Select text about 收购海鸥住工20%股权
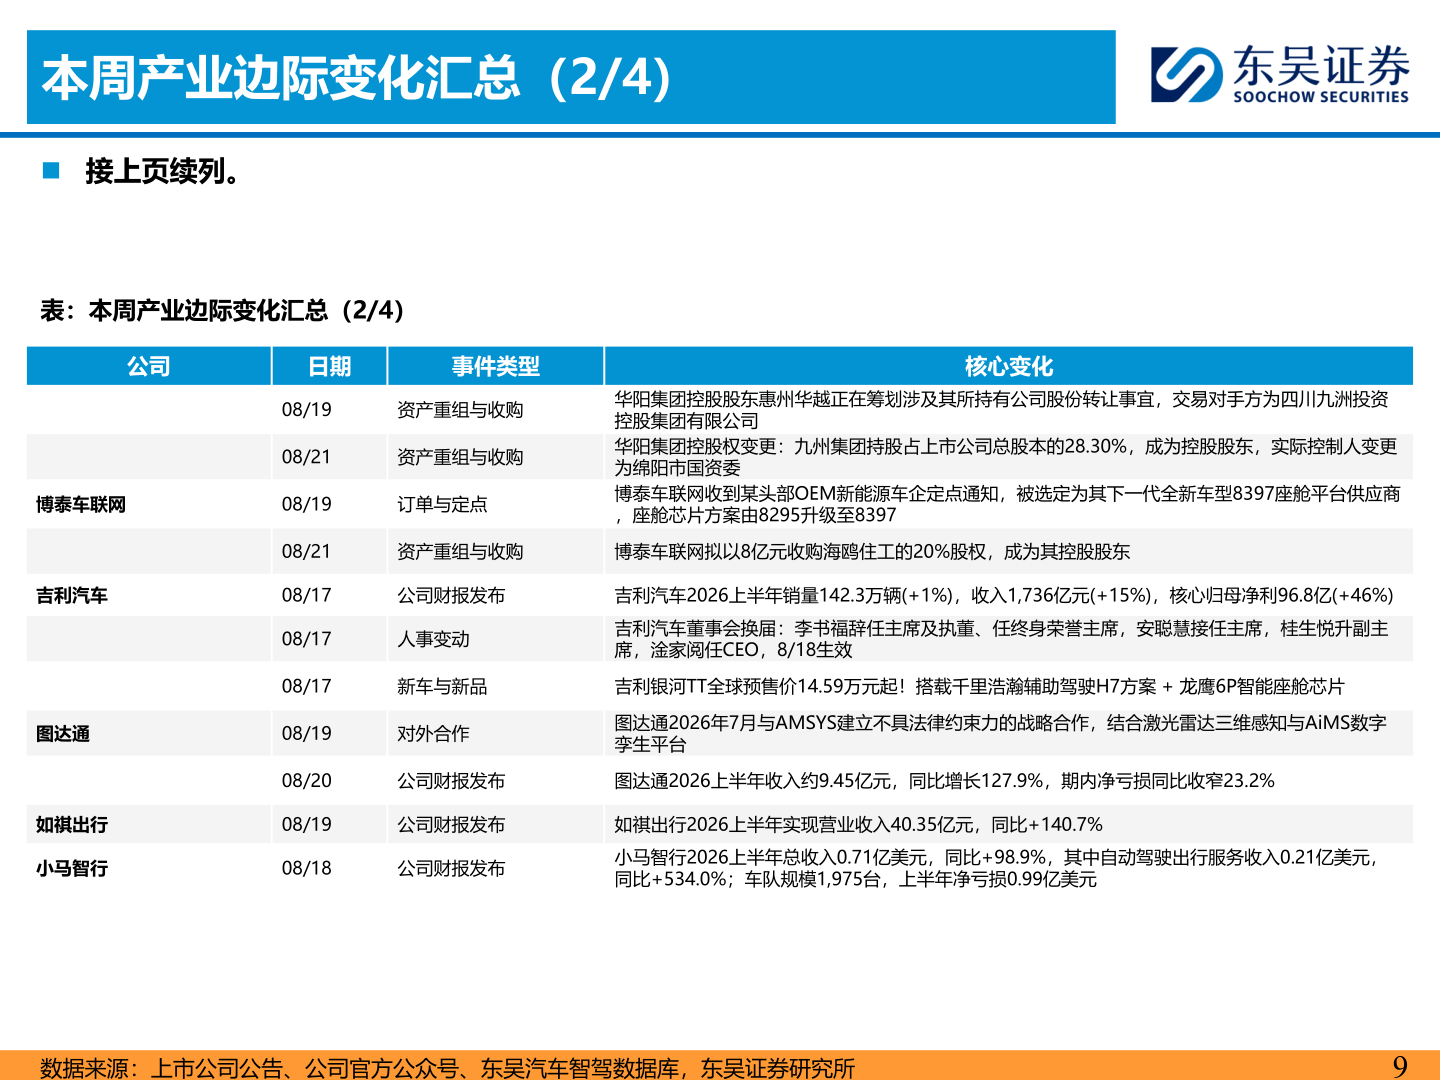The width and height of the screenshot is (1440, 1080). pyautogui.click(x=872, y=552)
